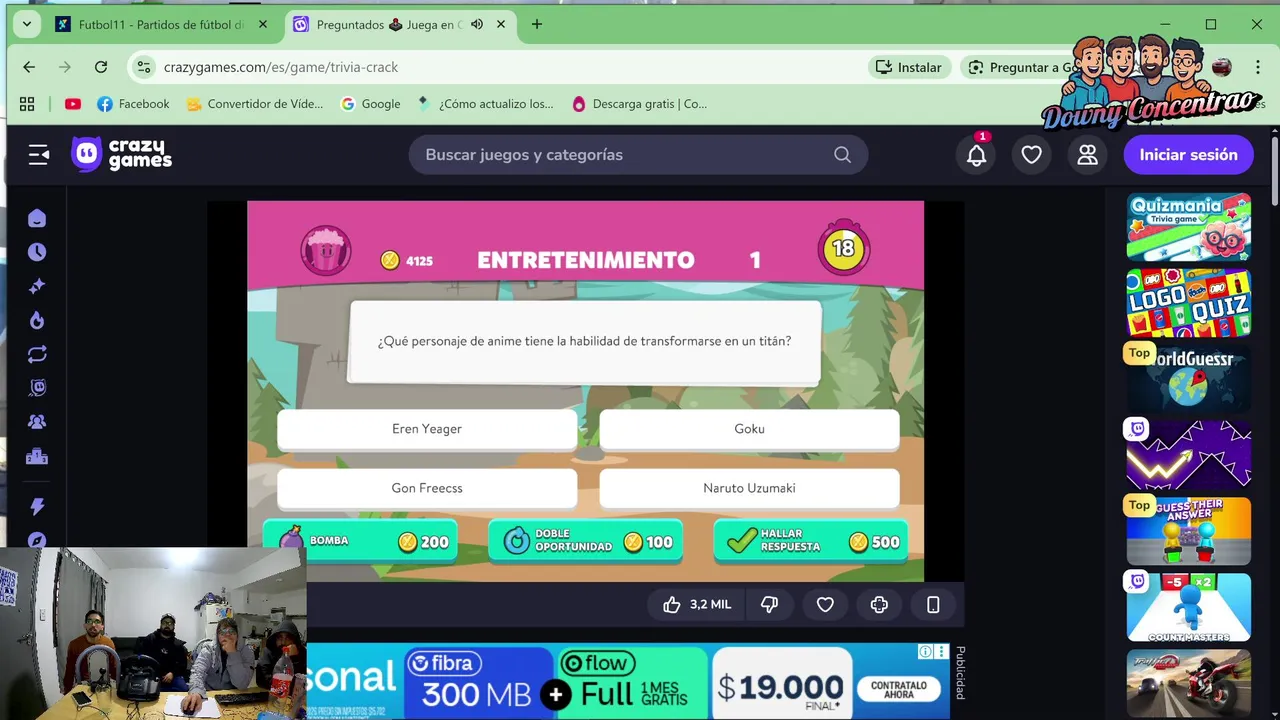
Task: Open the notifications bell
Action: pos(976,154)
